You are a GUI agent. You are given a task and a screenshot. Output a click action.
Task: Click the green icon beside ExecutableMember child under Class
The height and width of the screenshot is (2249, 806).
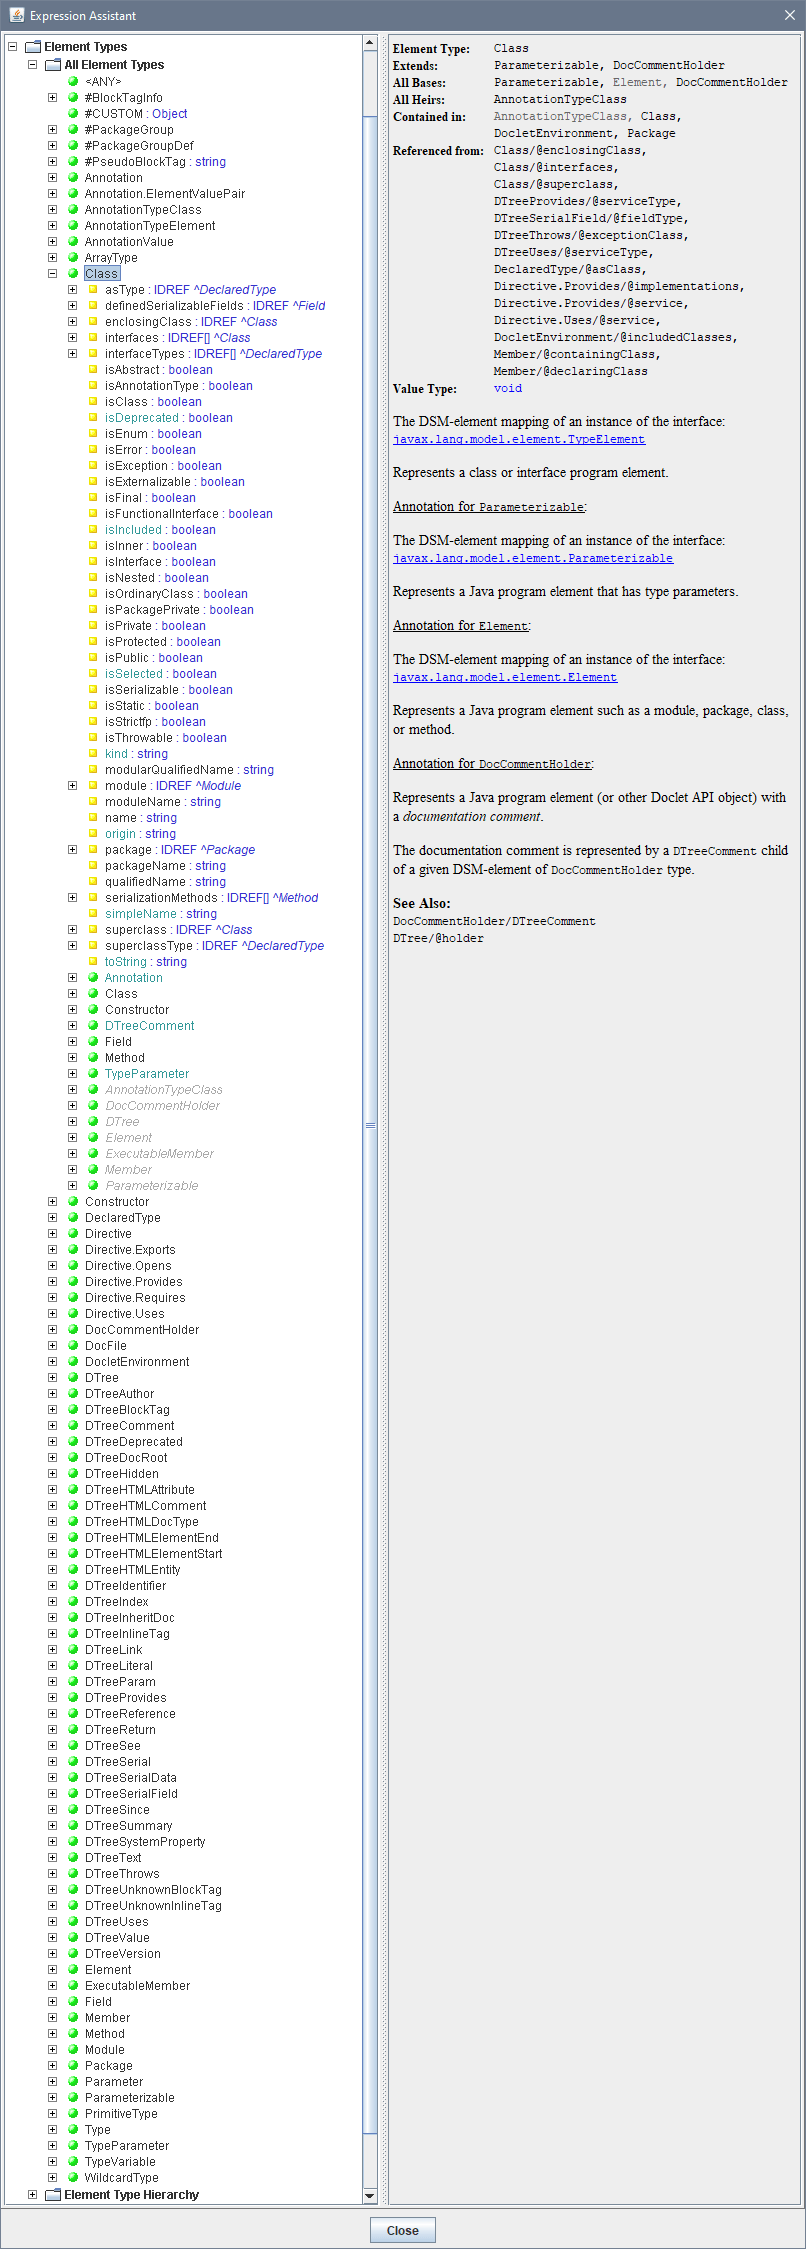click(x=93, y=1154)
